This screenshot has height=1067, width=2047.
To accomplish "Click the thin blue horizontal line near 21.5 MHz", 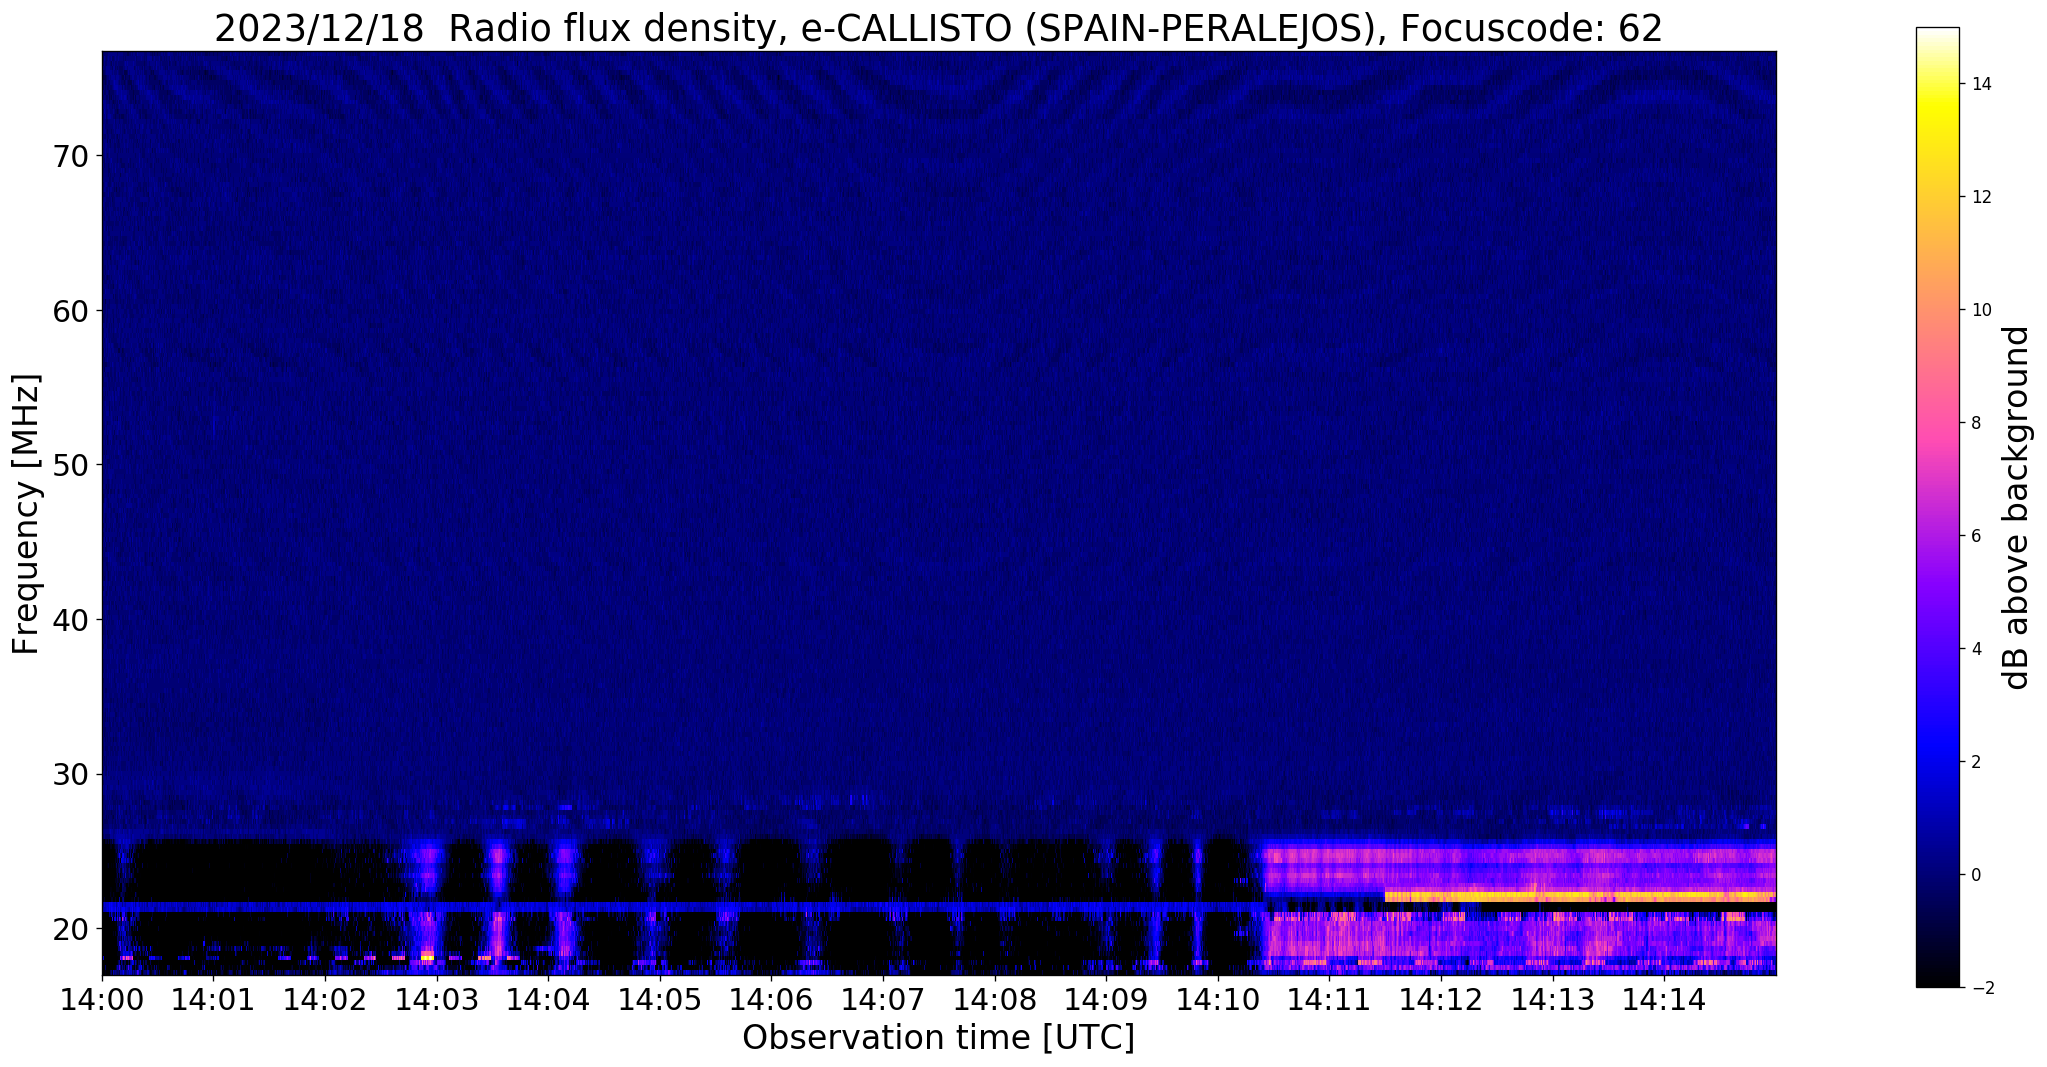I will (x=683, y=906).
